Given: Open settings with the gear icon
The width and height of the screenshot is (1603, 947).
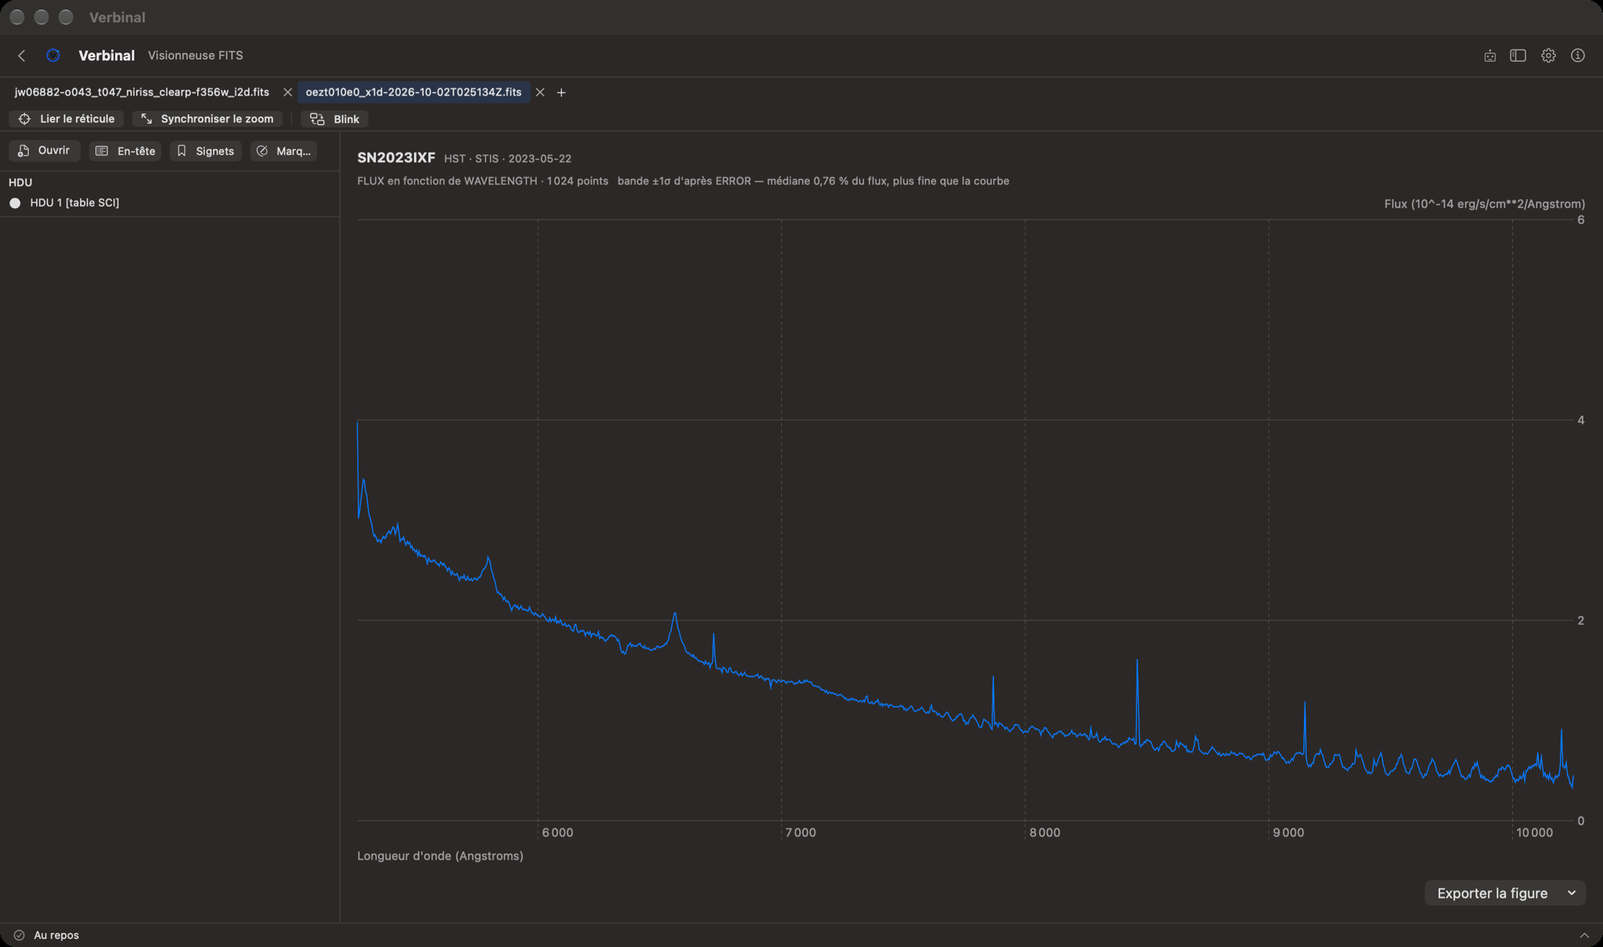Looking at the screenshot, I should coord(1548,56).
